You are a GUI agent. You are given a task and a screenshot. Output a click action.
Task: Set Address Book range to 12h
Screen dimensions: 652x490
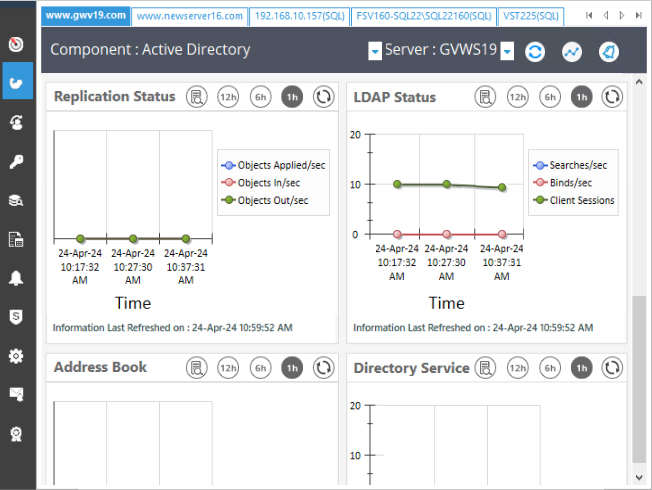coord(228,368)
